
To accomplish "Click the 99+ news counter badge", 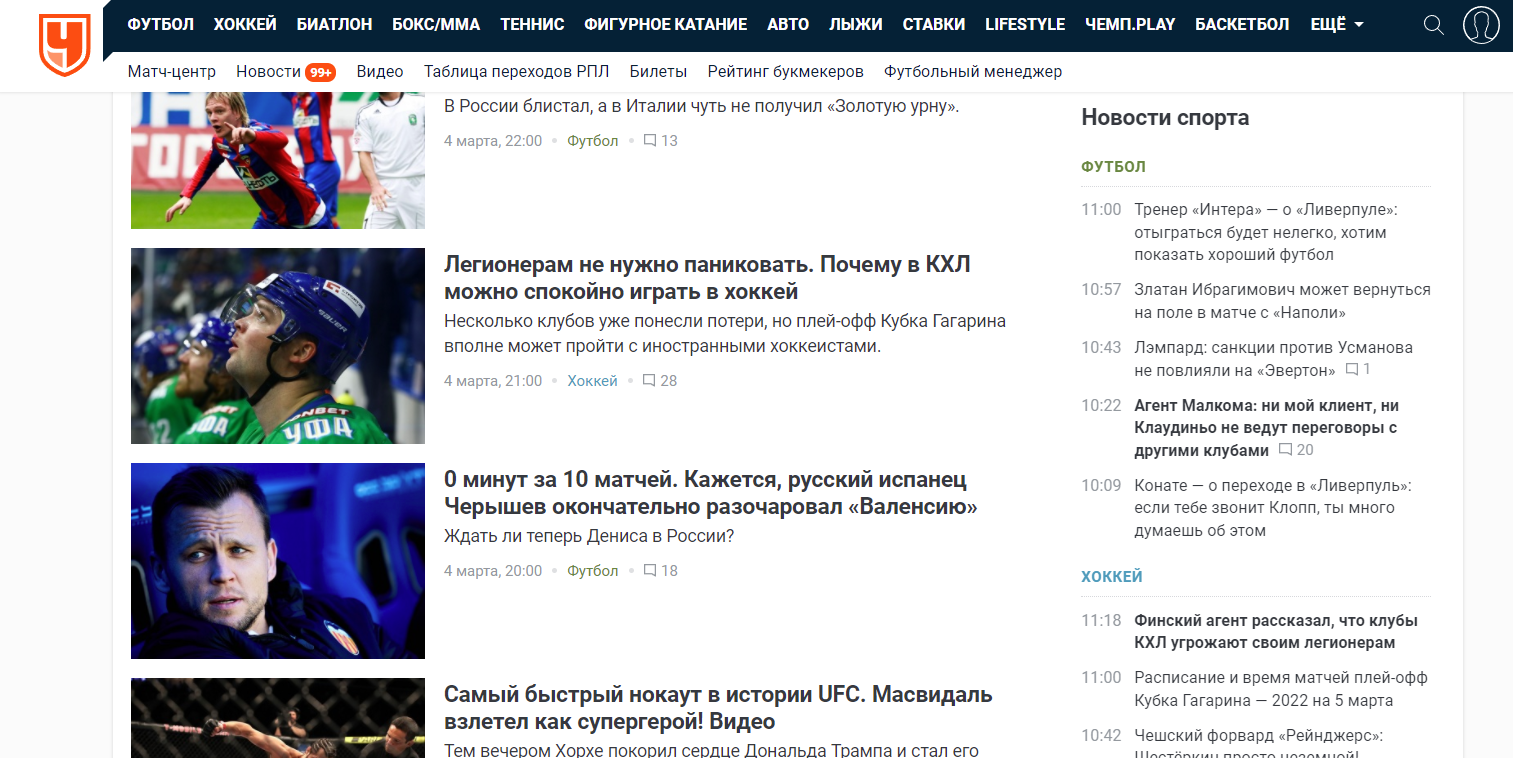I will (x=321, y=72).
